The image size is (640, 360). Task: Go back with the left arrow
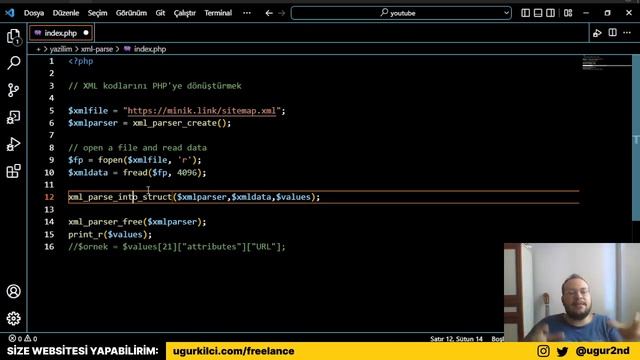269,13
